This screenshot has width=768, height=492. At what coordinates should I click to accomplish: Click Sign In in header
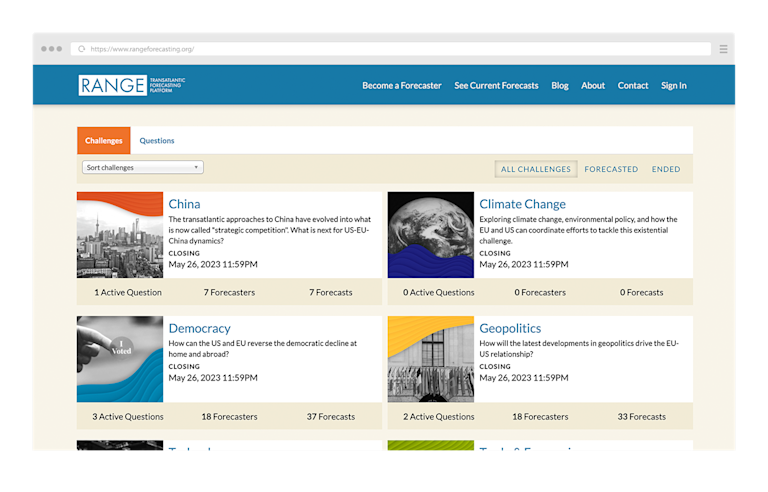point(673,85)
